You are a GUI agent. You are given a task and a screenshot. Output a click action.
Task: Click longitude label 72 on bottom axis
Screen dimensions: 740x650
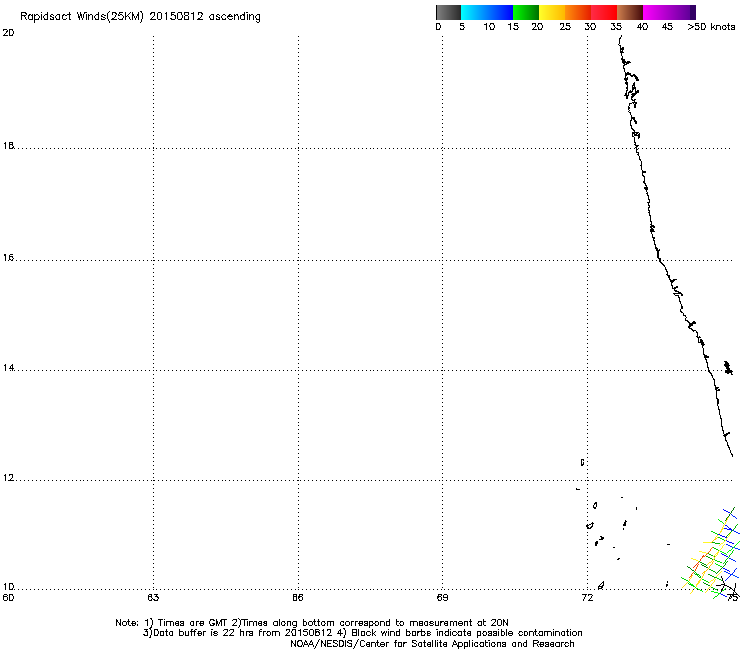(587, 598)
